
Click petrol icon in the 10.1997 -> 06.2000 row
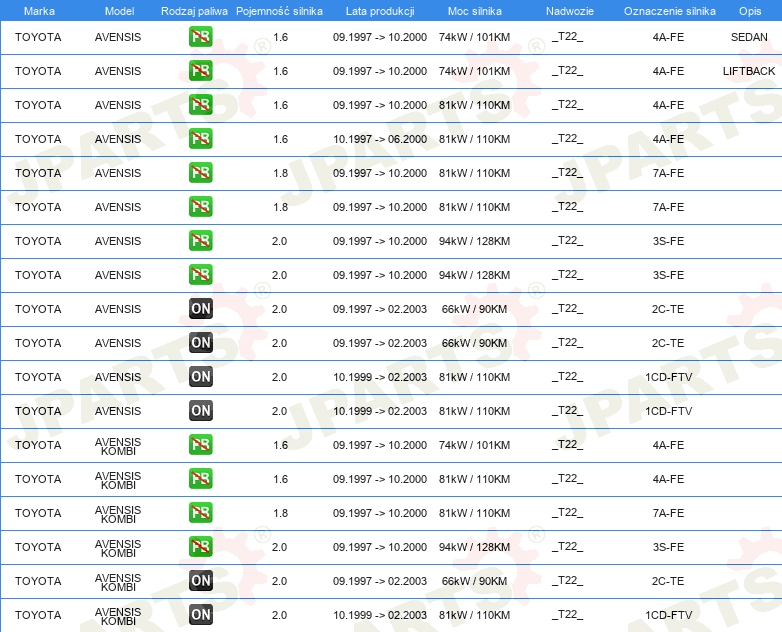pos(200,138)
